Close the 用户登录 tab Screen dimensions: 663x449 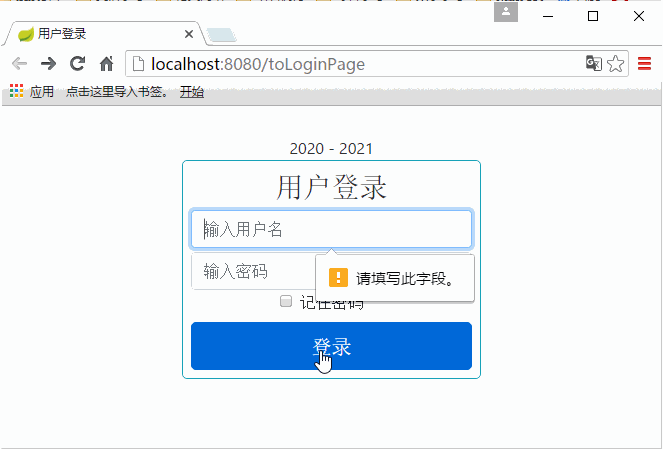tap(189, 34)
